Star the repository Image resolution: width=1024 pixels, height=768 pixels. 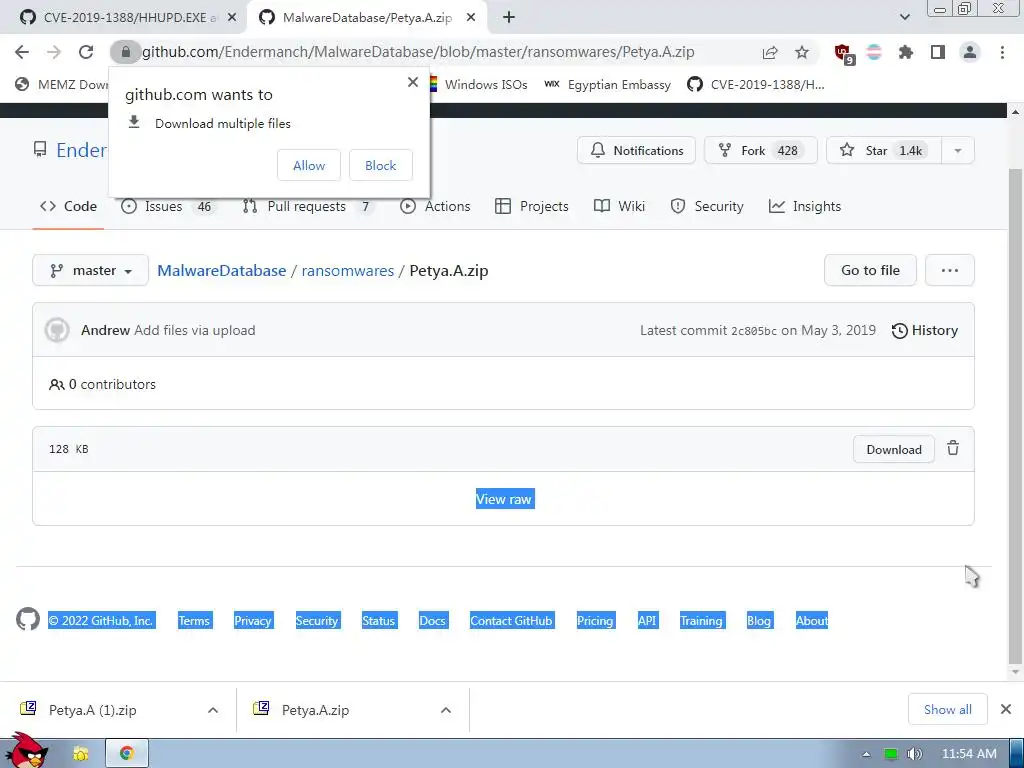pos(884,150)
